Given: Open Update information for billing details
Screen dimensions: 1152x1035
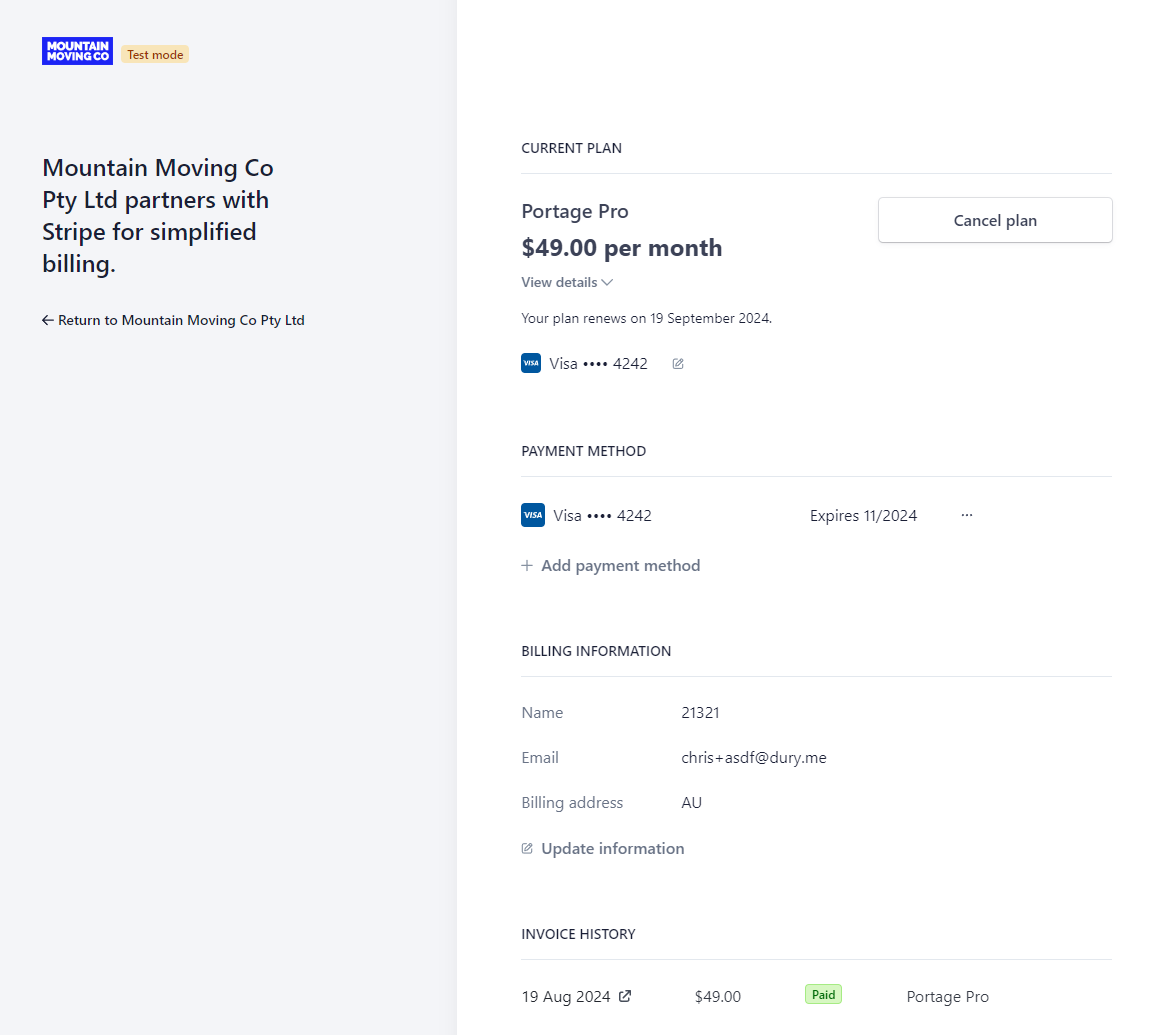Looking at the screenshot, I should click(x=612, y=848).
